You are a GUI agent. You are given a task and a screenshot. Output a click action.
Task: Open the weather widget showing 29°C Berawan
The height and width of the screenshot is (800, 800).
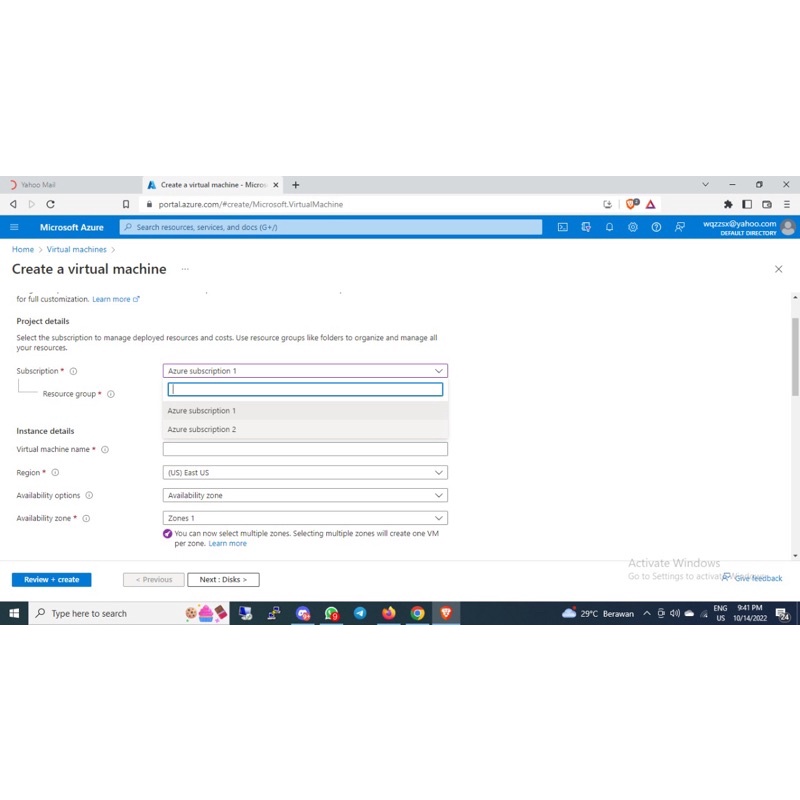597,613
